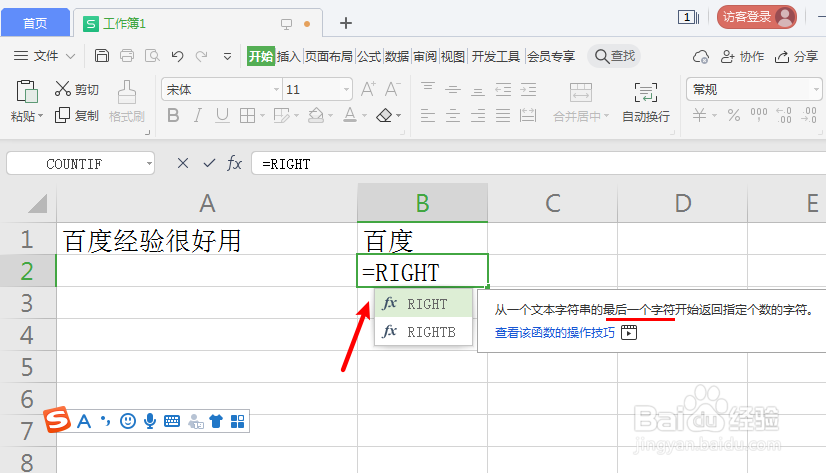Click the cloud sync icon

tap(701, 56)
